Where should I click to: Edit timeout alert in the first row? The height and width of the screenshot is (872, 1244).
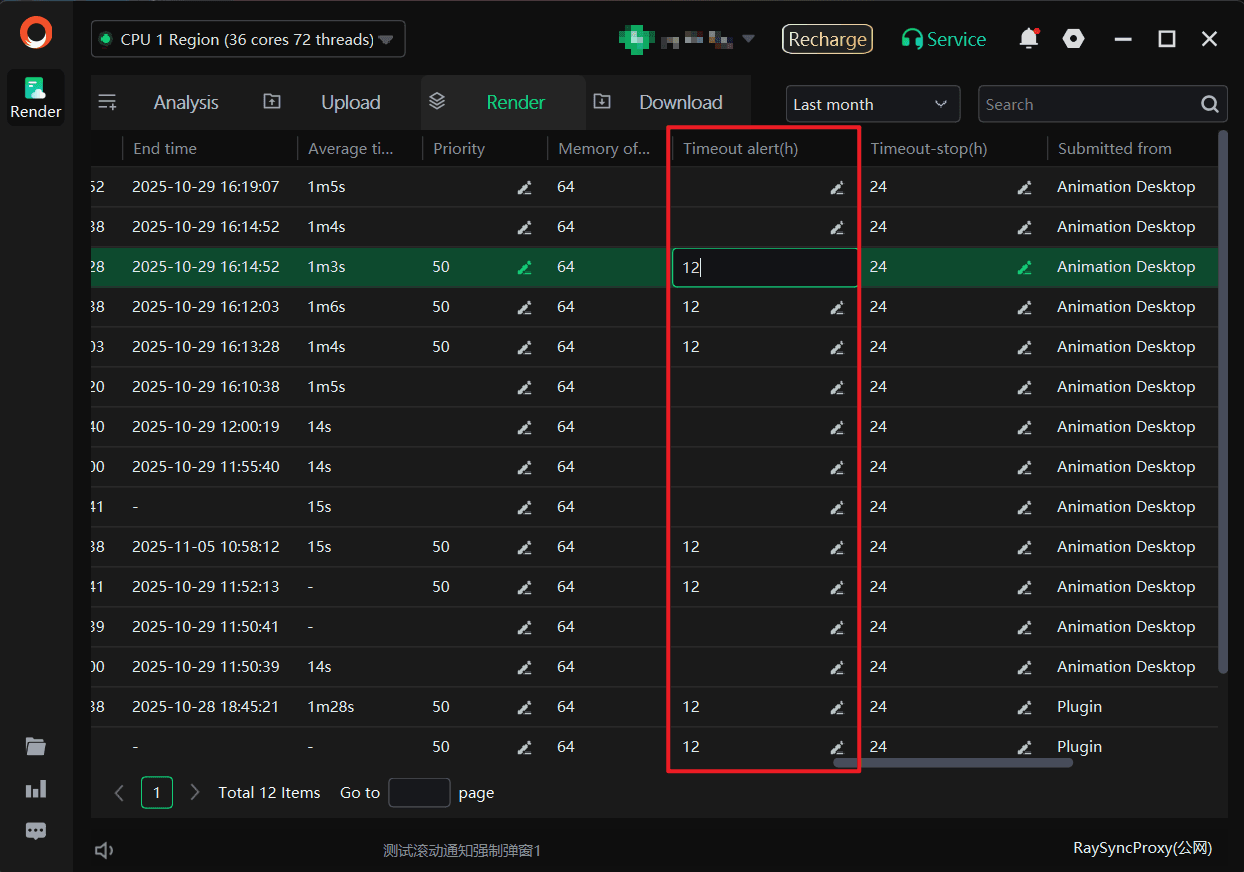coord(837,187)
